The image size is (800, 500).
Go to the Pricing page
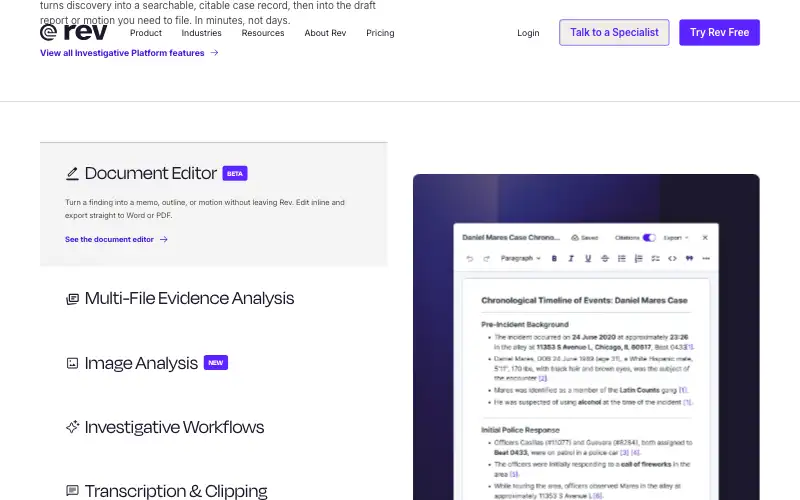(x=380, y=33)
